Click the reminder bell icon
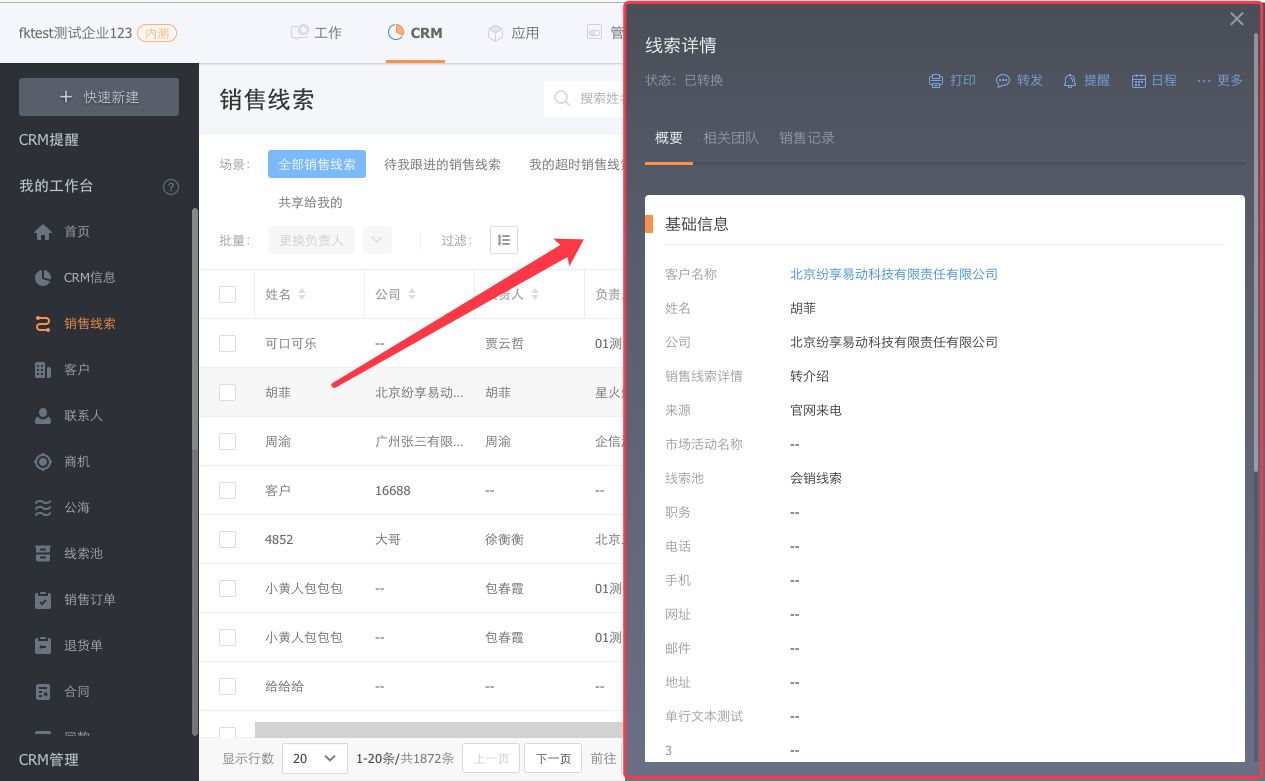Screen dimensions: 1265x781 [1070, 81]
